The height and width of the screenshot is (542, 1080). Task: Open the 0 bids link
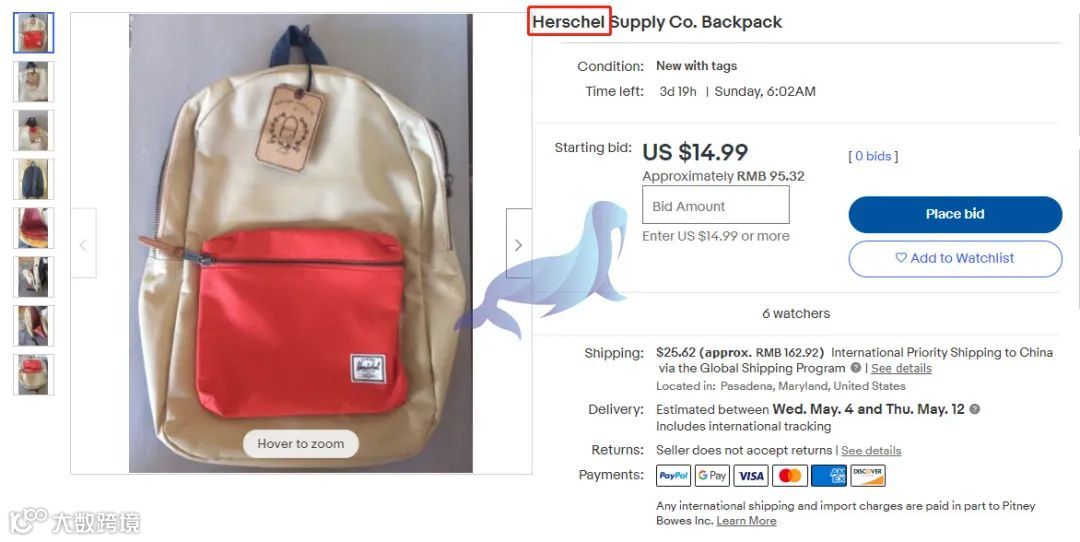[x=873, y=156]
